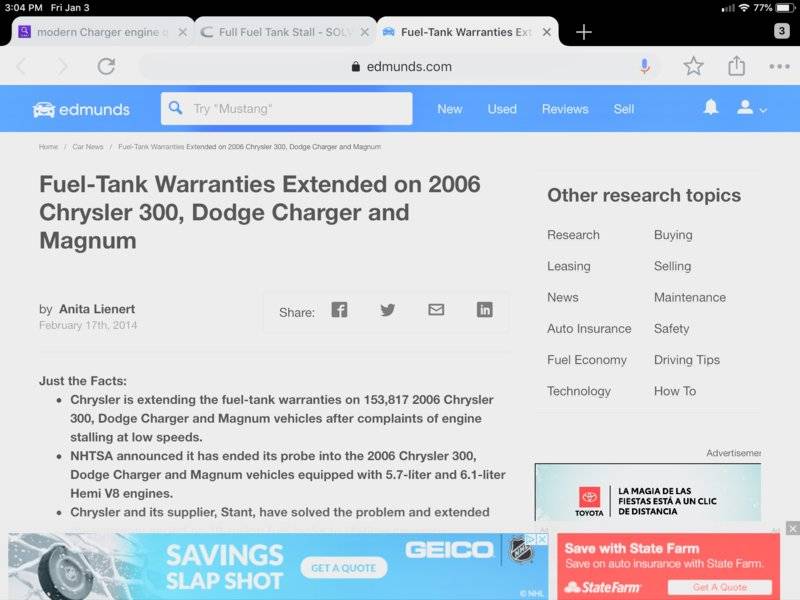The width and height of the screenshot is (800, 600).
Task: Click the 'Just the Facts:' heading
Action: [83, 381]
